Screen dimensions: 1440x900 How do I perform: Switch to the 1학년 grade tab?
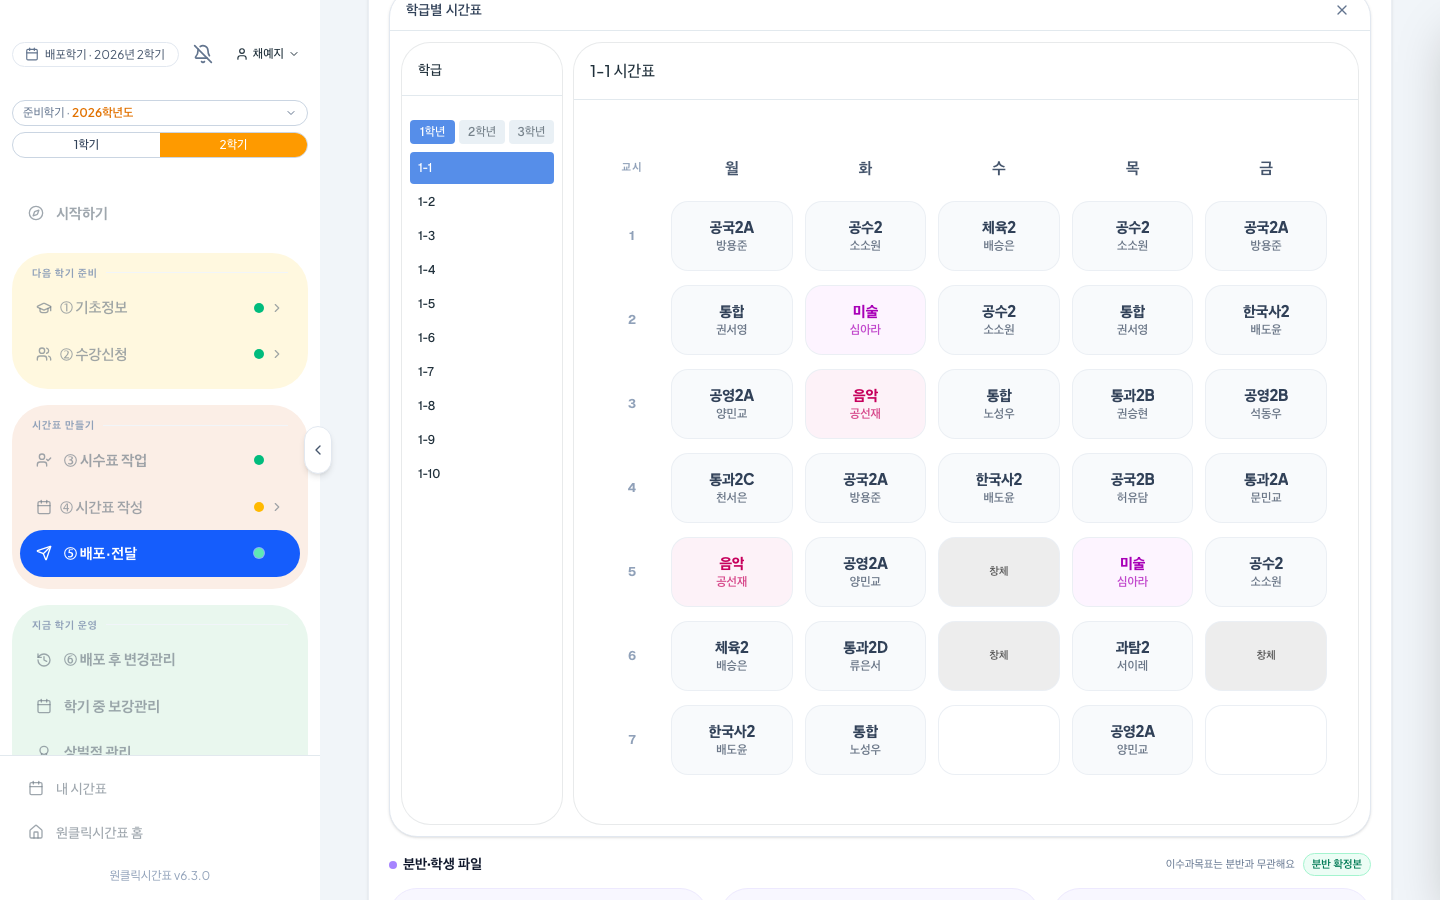click(x=432, y=132)
